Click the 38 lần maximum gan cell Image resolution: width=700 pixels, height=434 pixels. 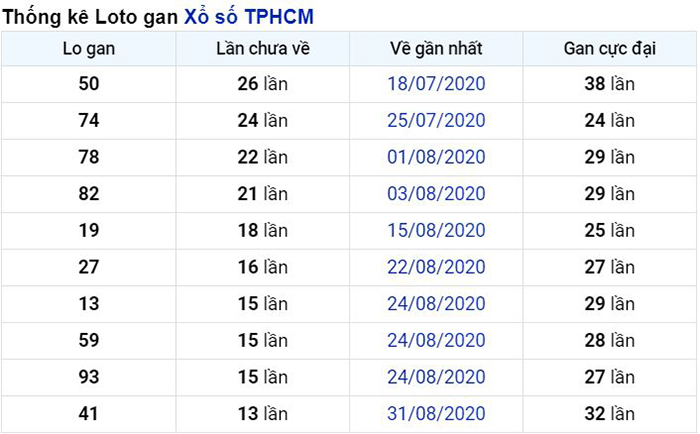pos(610,84)
